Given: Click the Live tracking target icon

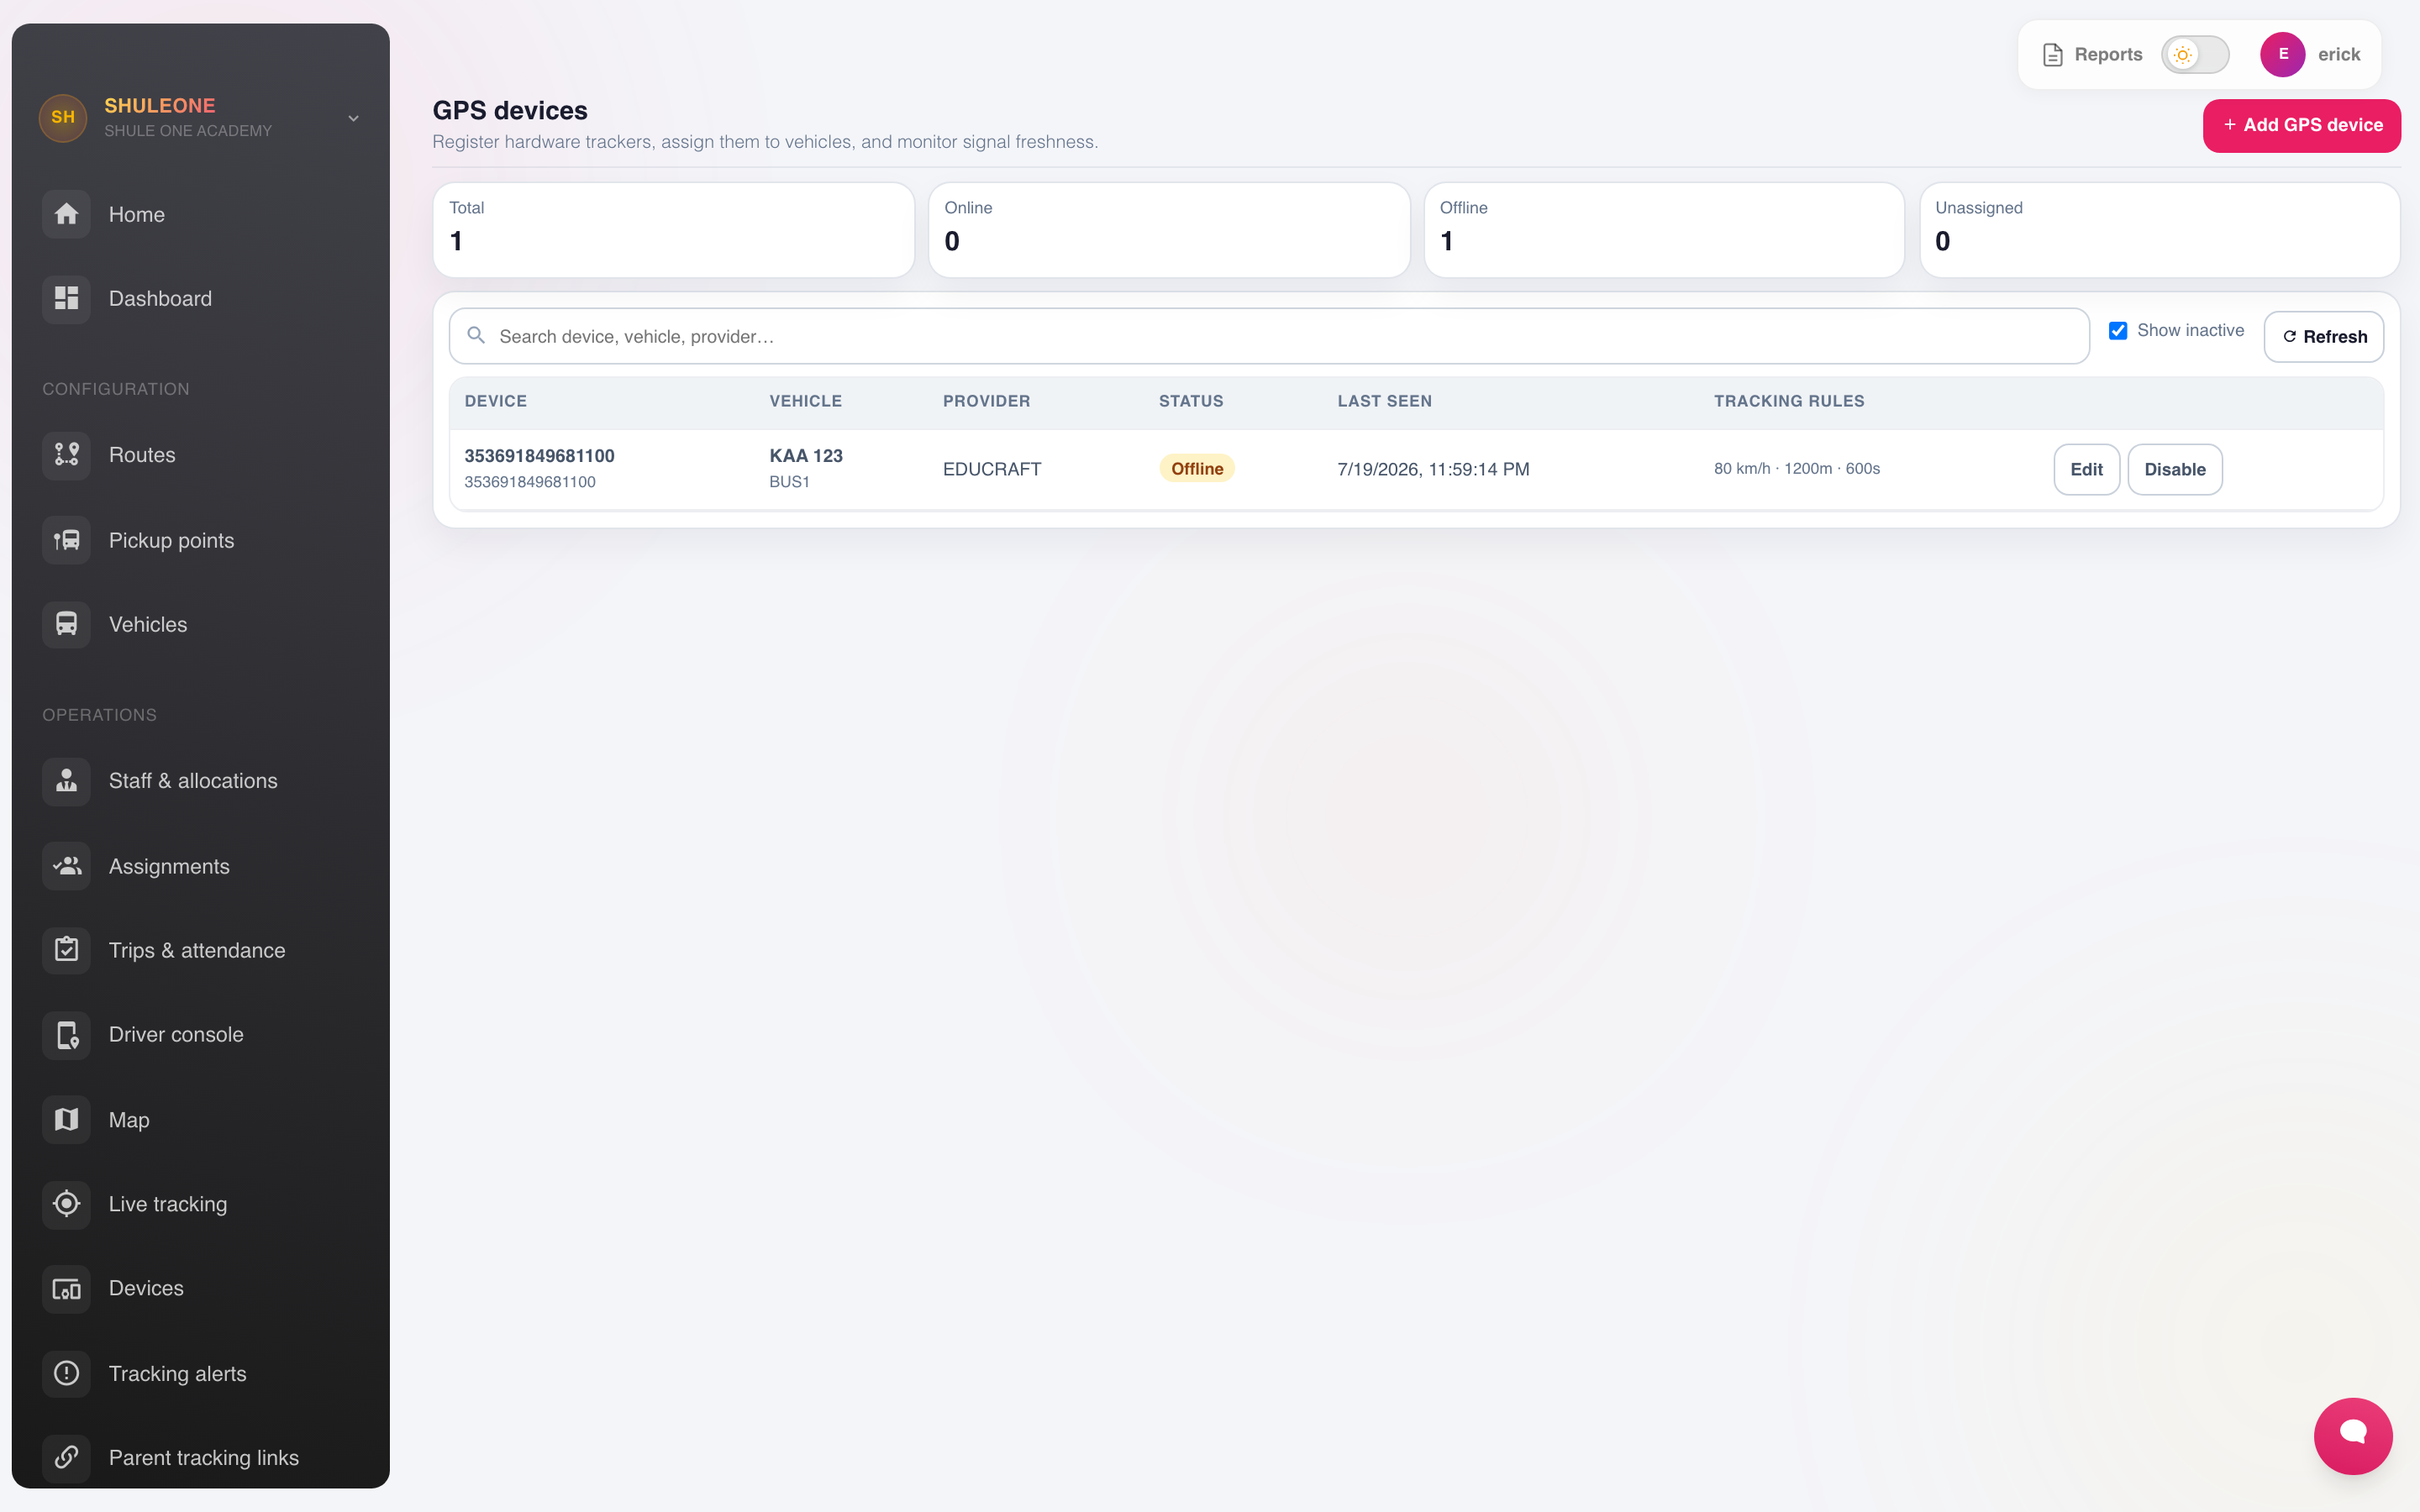Looking at the screenshot, I should (x=66, y=1204).
